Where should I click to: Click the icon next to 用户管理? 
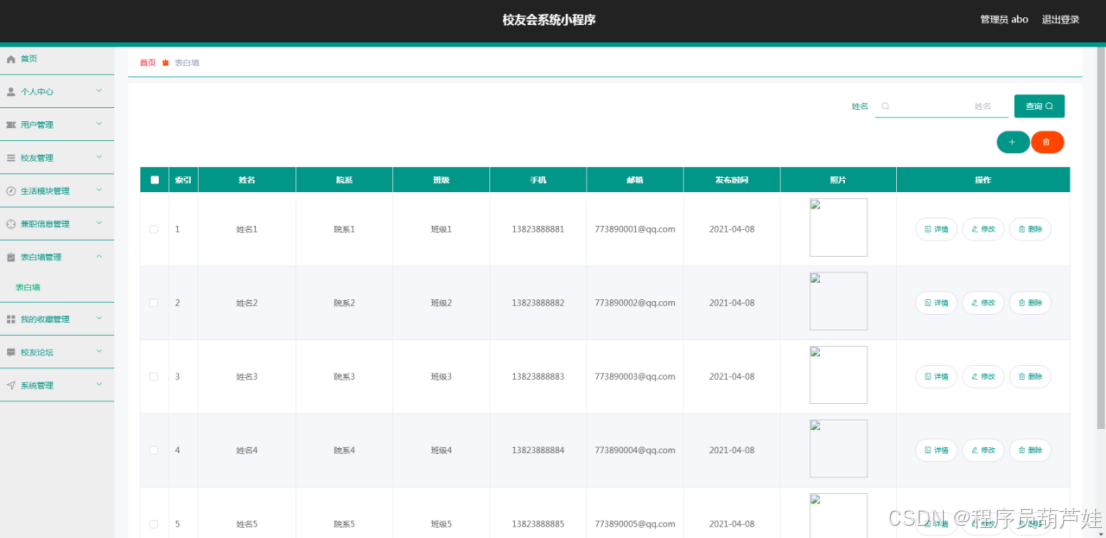coord(11,125)
